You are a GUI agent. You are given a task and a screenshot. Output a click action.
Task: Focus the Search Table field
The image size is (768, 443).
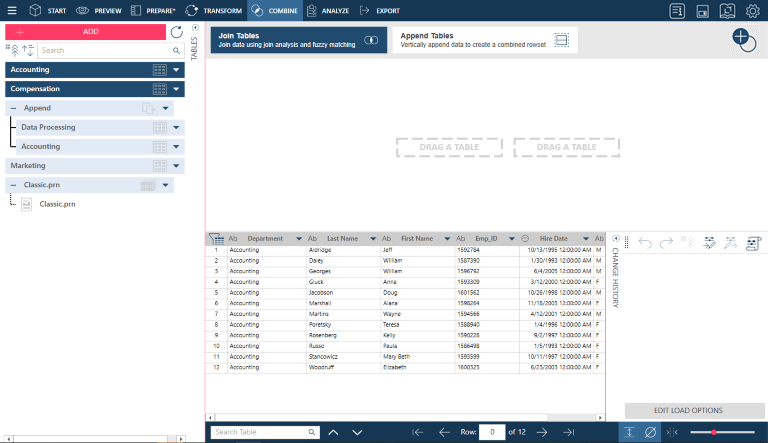265,432
